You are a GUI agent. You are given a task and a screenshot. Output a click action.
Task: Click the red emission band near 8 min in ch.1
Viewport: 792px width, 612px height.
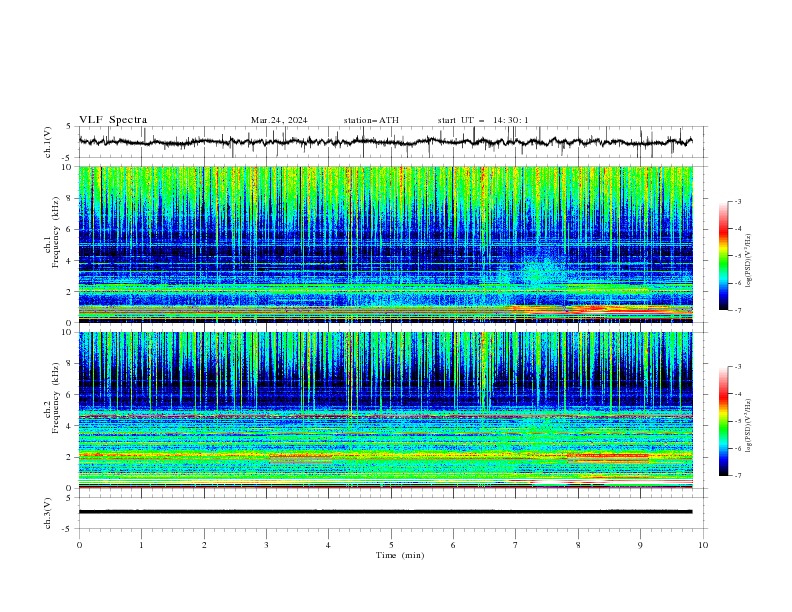[596, 308]
